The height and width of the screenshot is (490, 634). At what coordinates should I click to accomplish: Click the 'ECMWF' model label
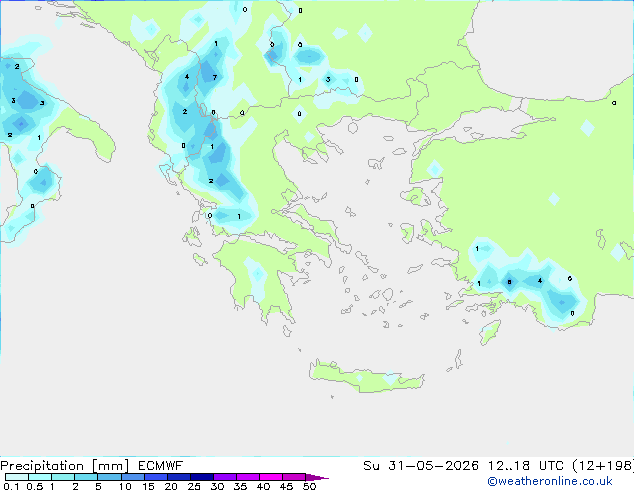pyautogui.click(x=161, y=466)
